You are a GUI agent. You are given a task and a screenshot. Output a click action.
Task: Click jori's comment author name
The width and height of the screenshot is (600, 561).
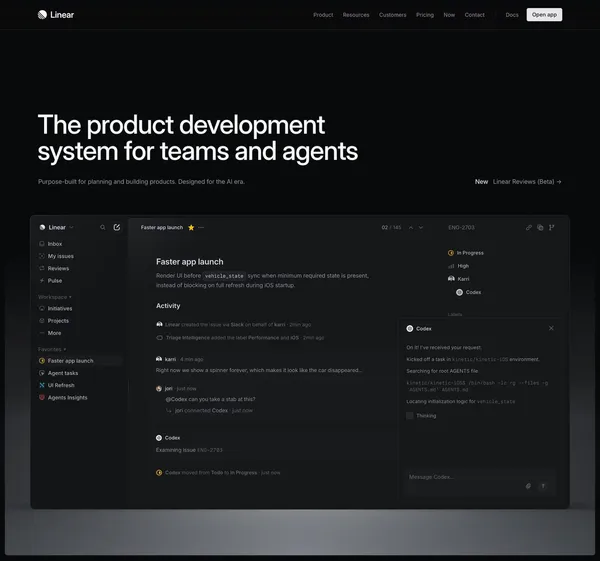click(168, 388)
